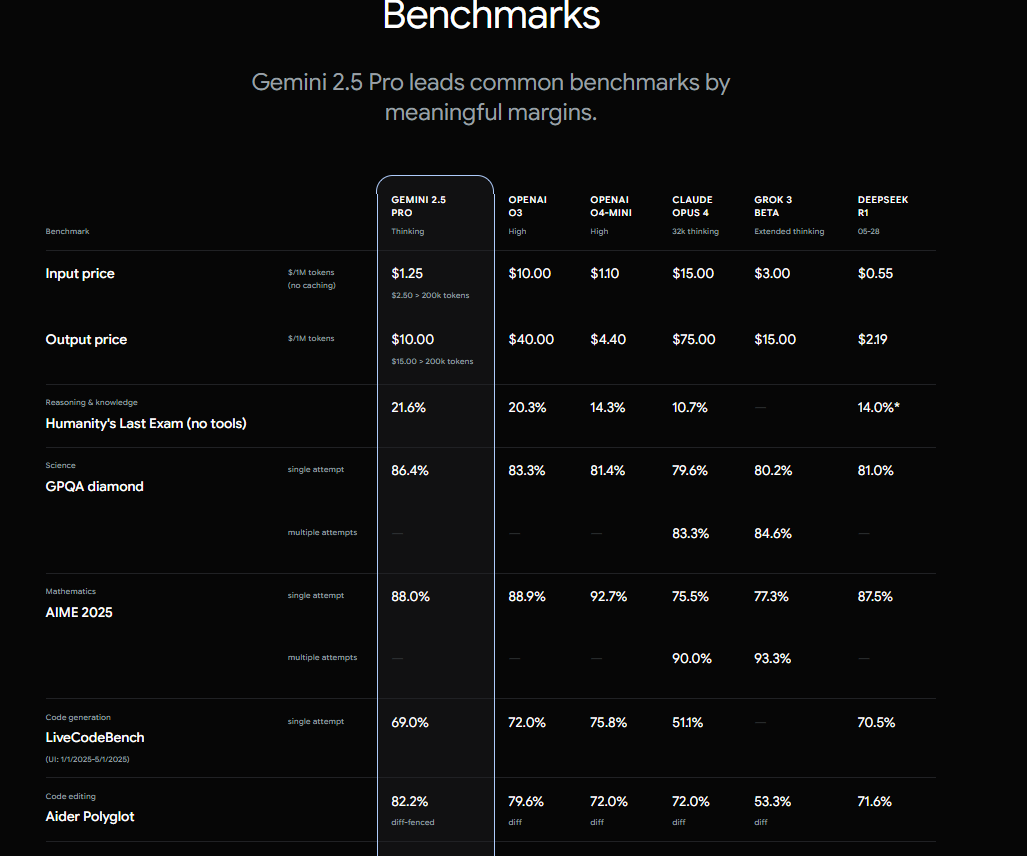Click the LiveCodeBench benchmark label
Screen dimensions: 1027x856
(95, 737)
